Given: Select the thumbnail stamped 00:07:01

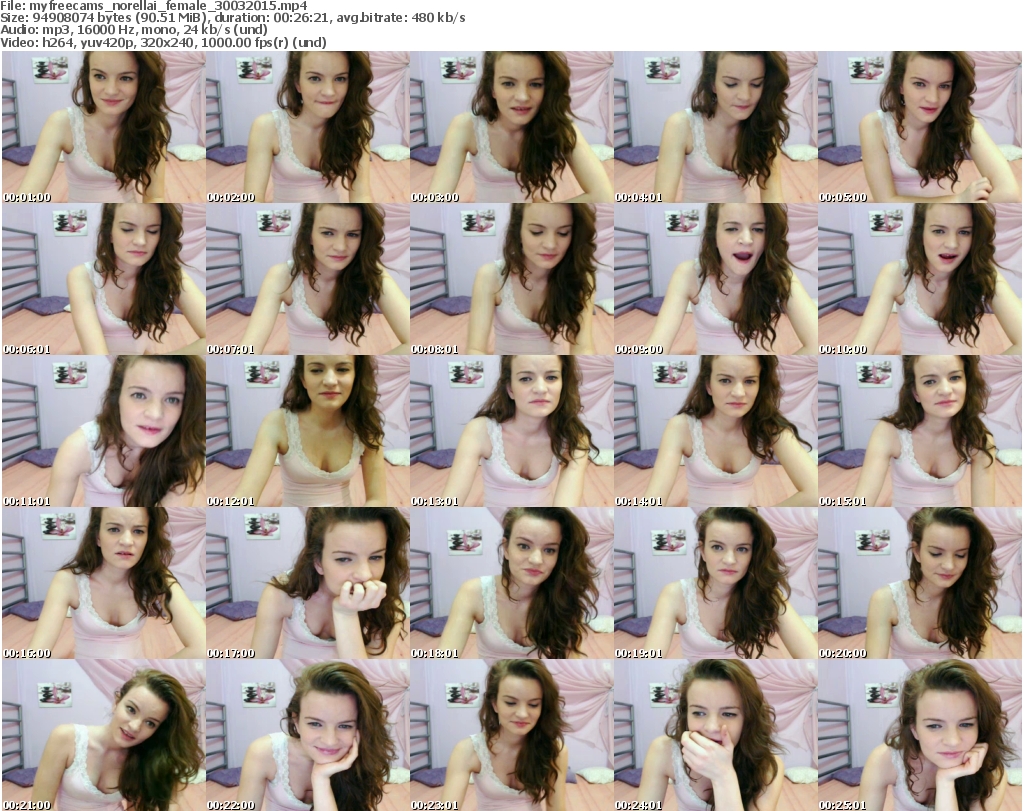Looking at the screenshot, I should point(308,279).
